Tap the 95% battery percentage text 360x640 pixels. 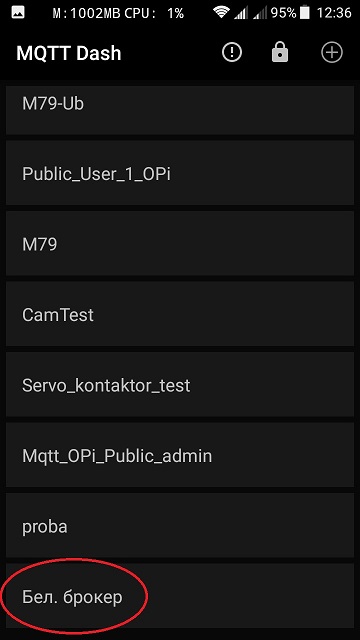(x=283, y=13)
